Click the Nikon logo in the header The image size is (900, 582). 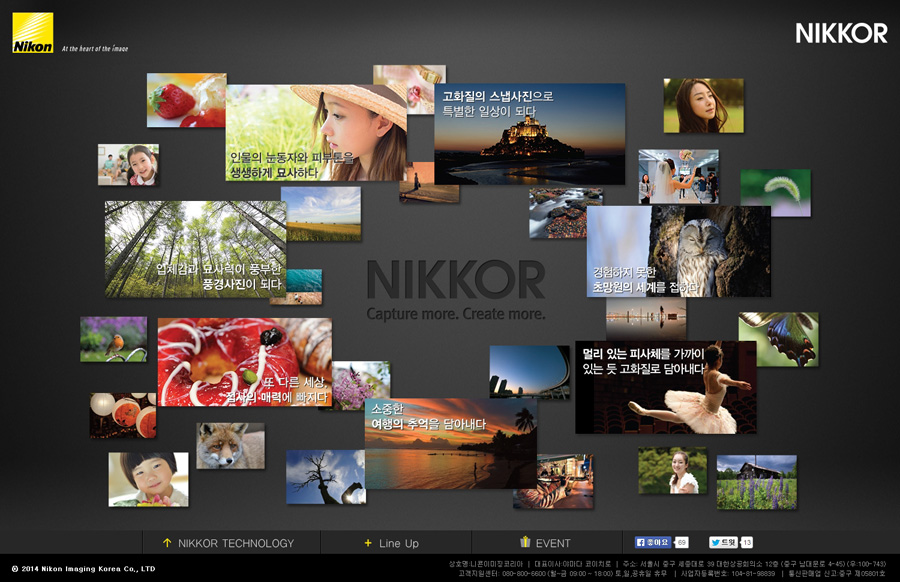point(32,32)
